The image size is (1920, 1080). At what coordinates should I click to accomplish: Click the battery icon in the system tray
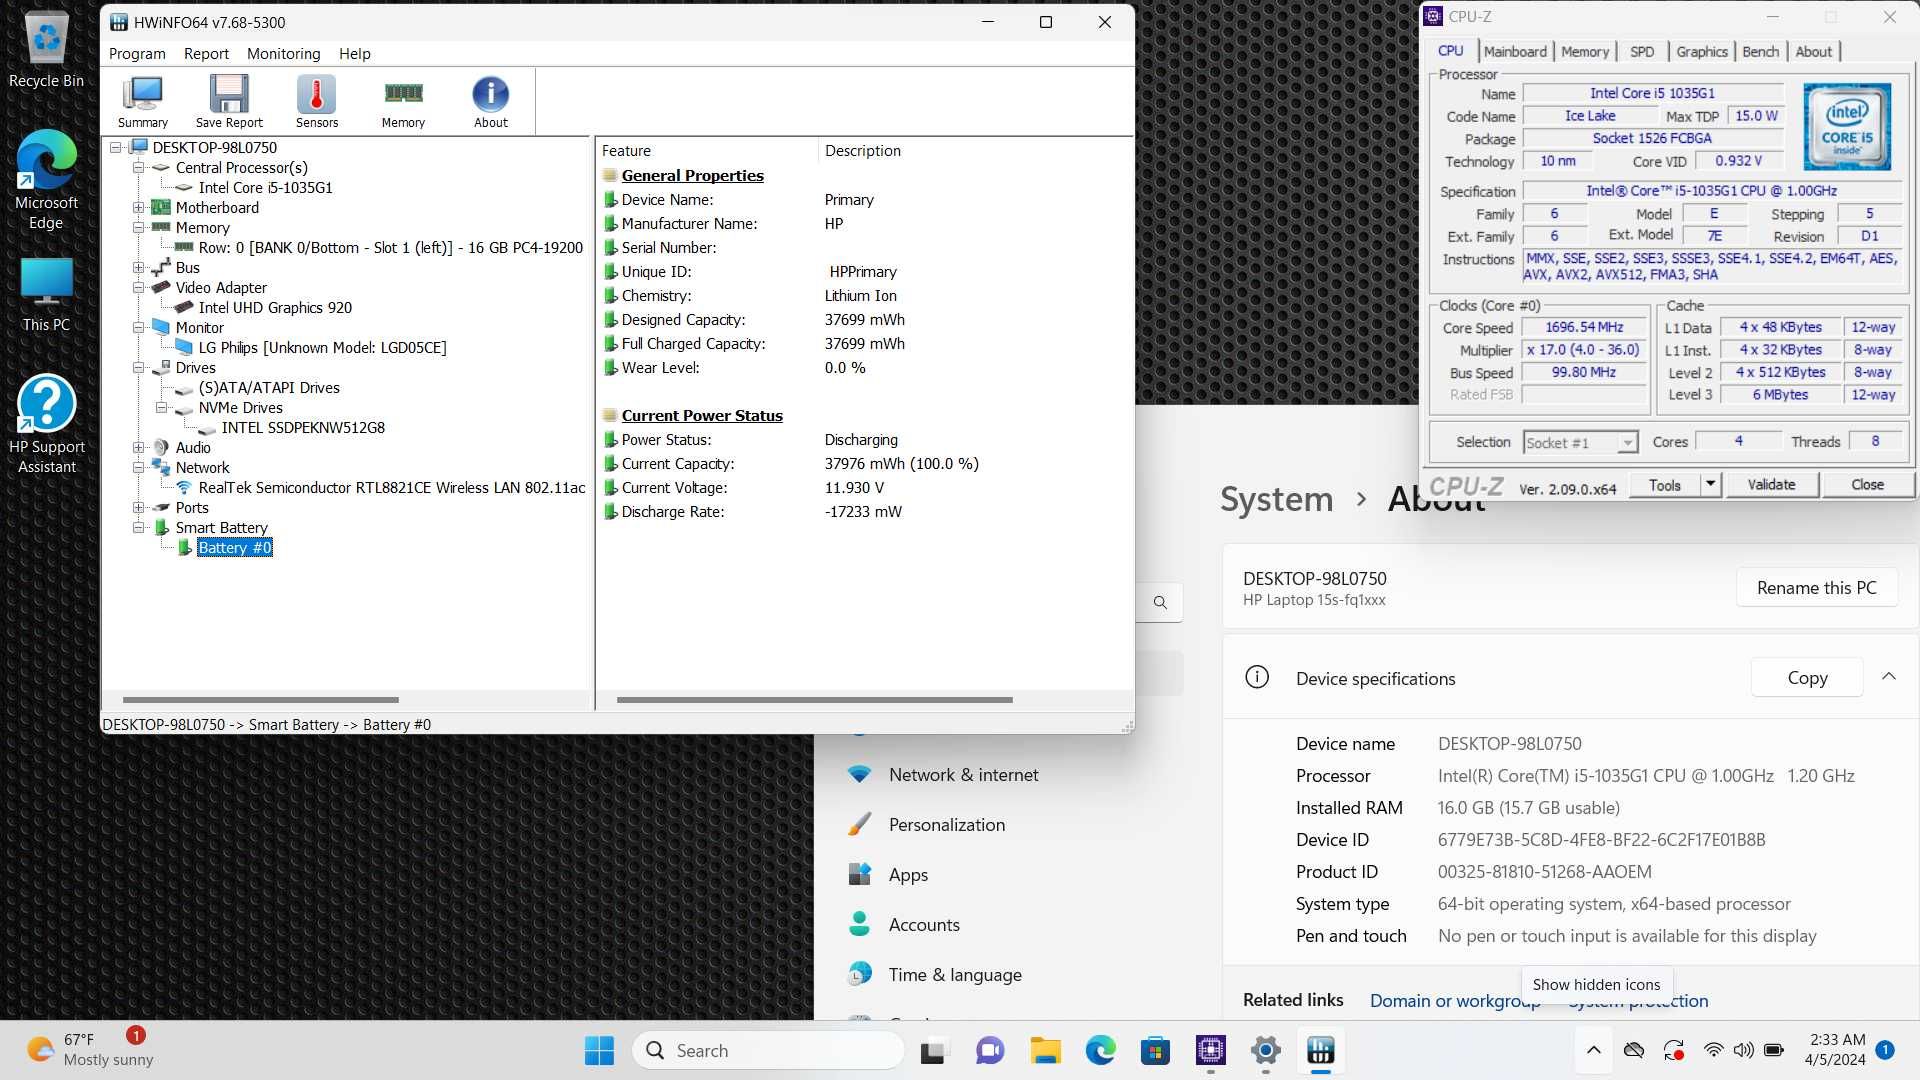click(1774, 1050)
